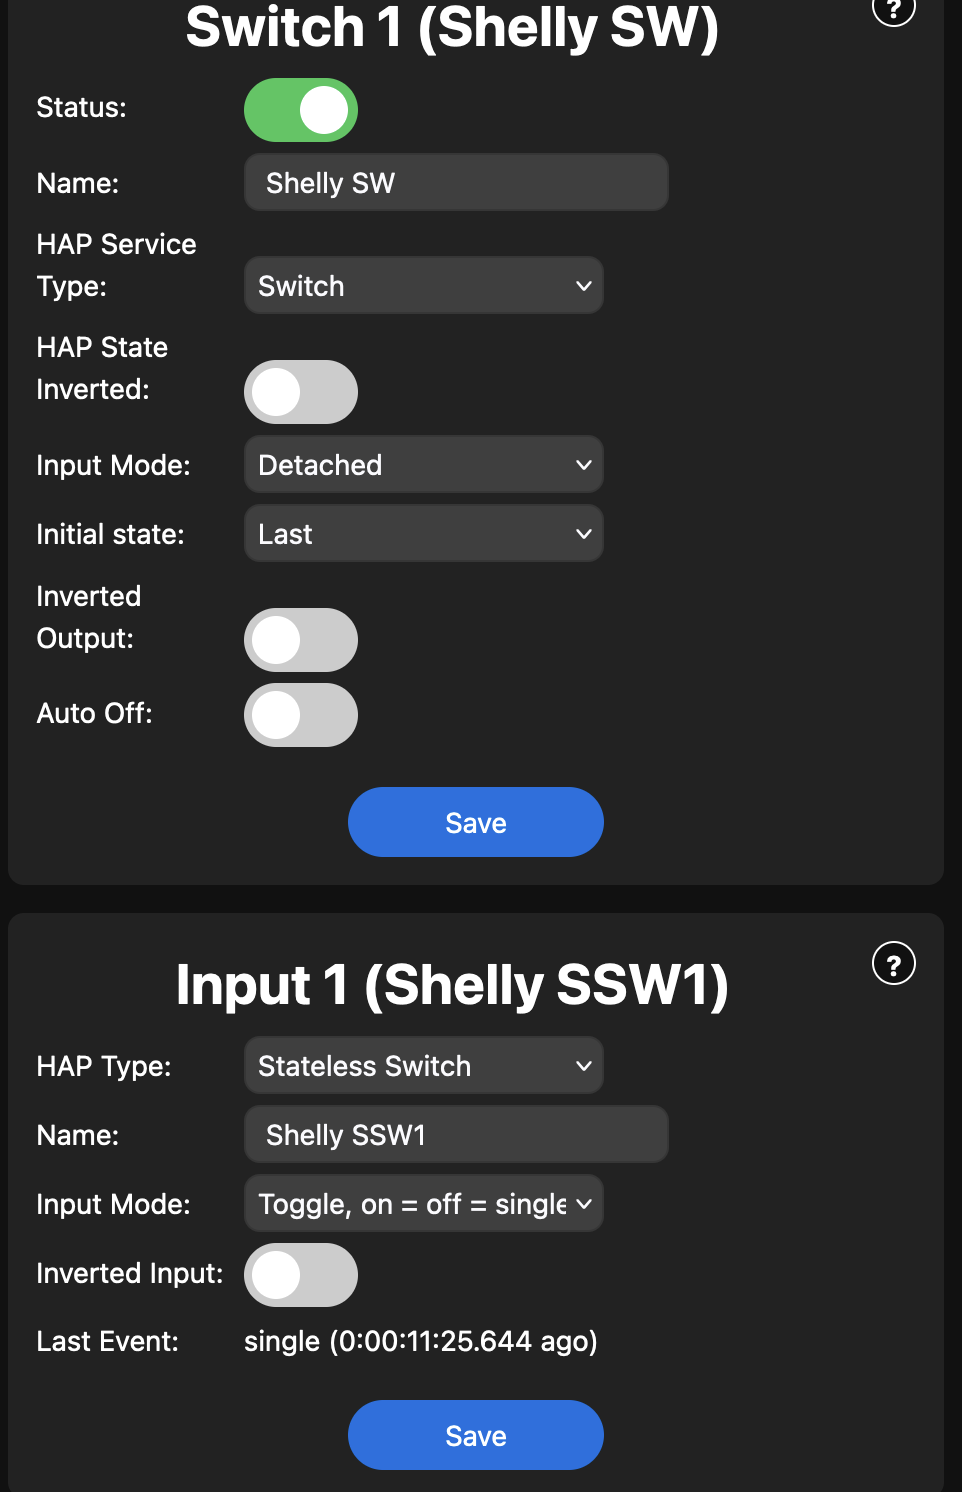The height and width of the screenshot is (1492, 962).
Task: Open the HAP Type Stateless Switch dropdown
Action: 424,1066
